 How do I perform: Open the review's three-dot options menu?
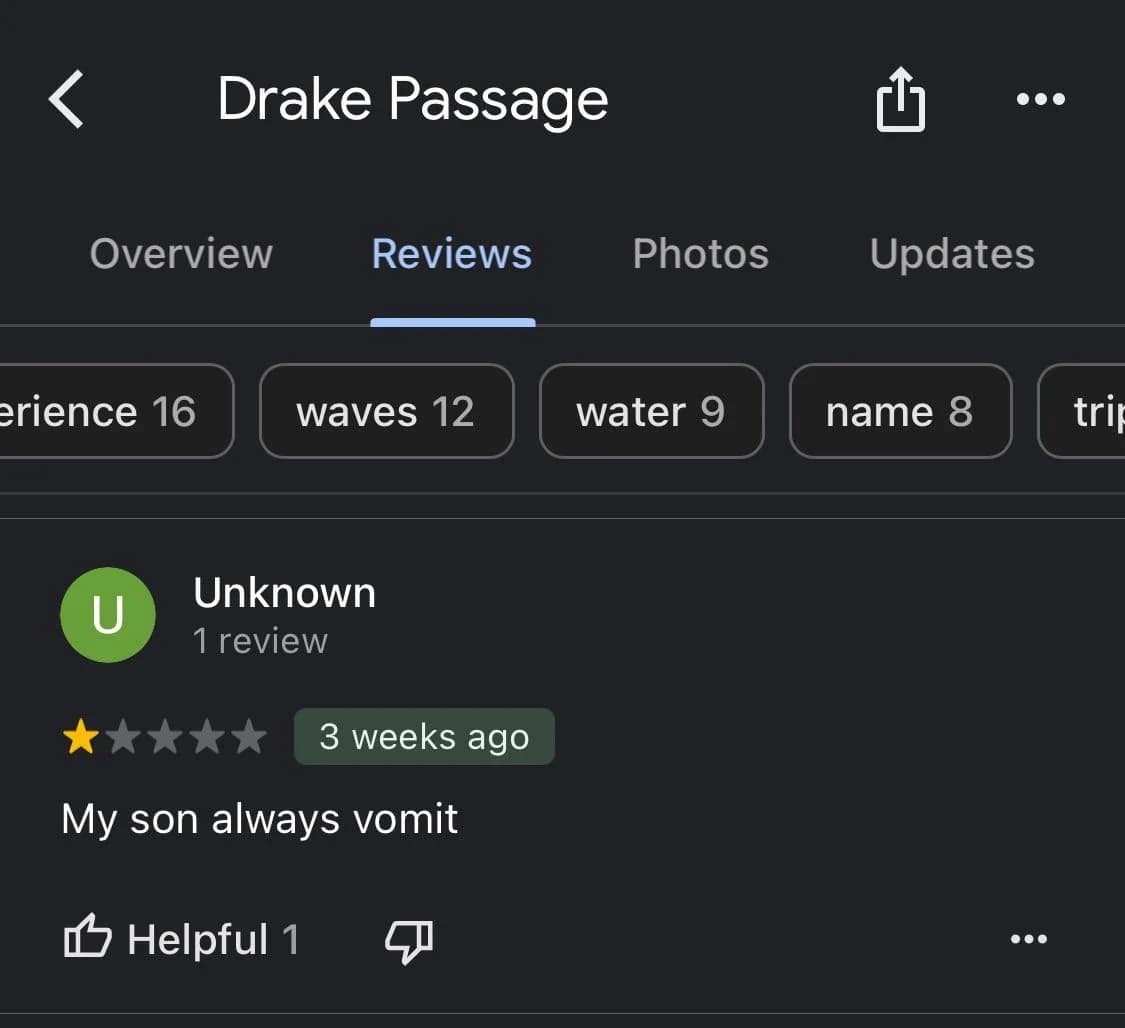click(x=1028, y=939)
